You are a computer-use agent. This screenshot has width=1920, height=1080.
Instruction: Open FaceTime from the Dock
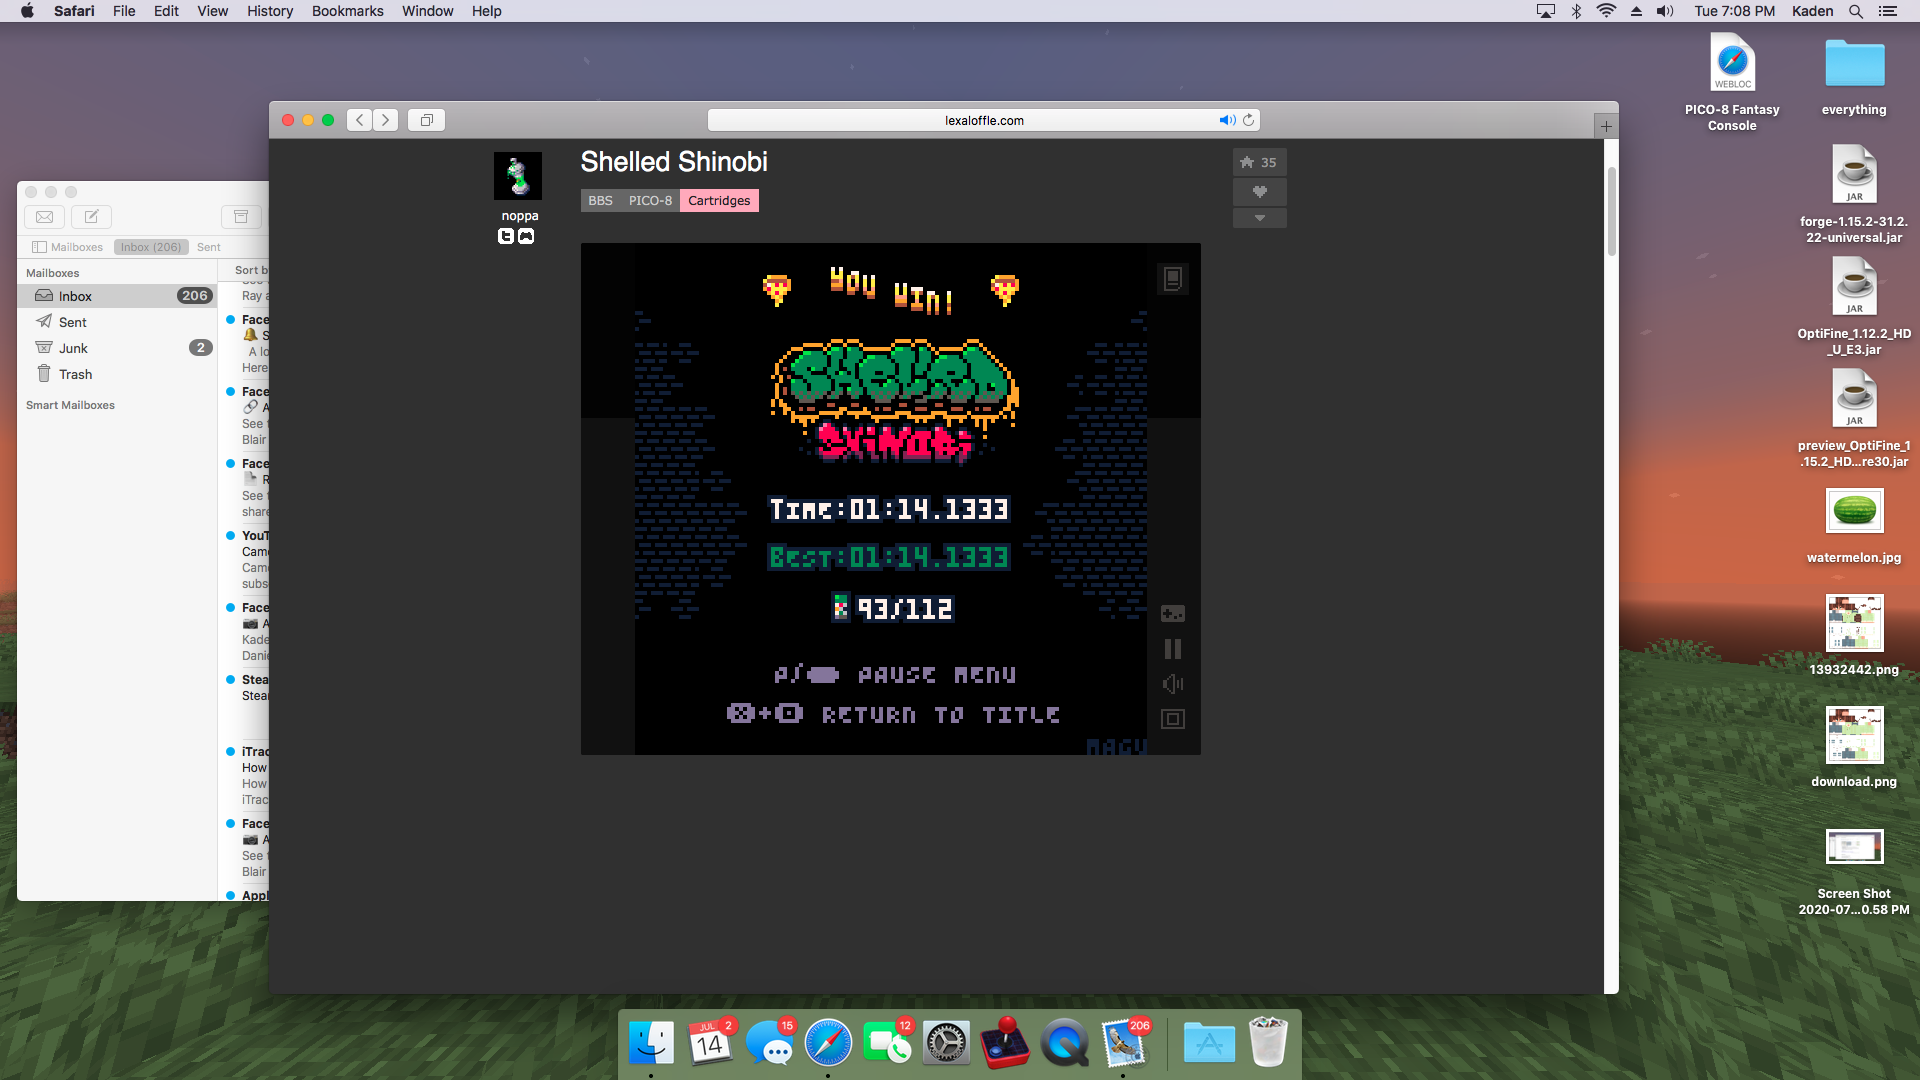click(x=887, y=1044)
